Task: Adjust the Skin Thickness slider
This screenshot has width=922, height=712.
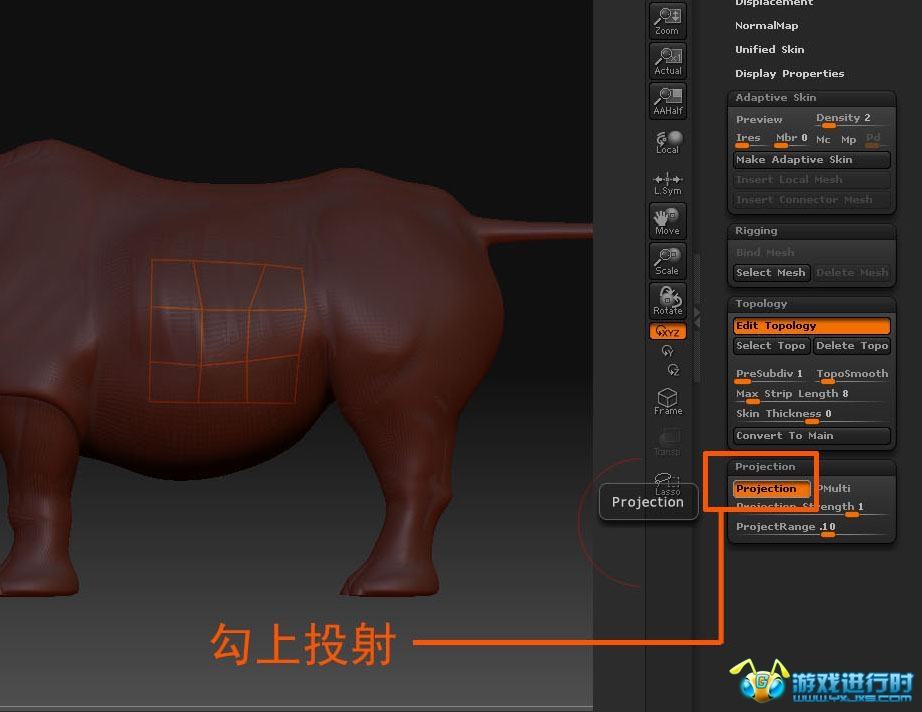Action: [x=811, y=415]
